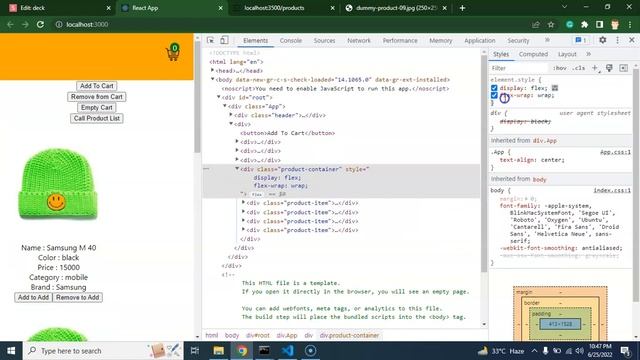
Task: Switch to the Layout tab
Action: [x=567, y=54]
